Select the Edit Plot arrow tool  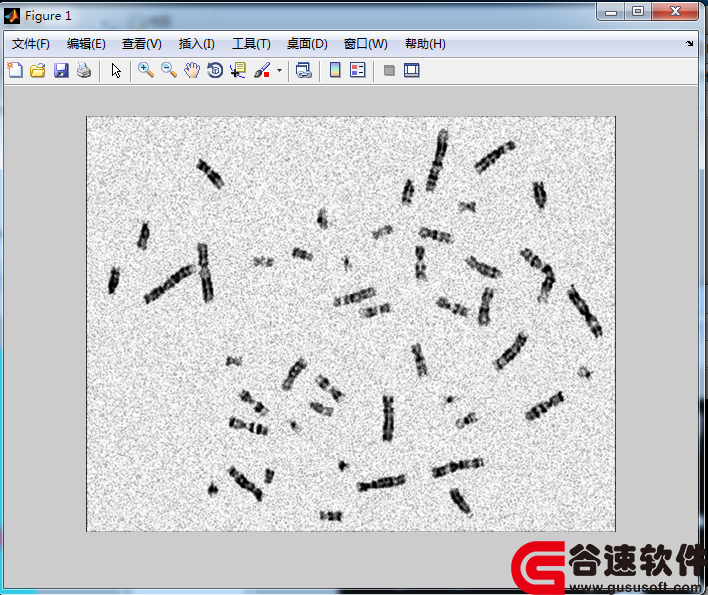pyautogui.click(x=116, y=70)
